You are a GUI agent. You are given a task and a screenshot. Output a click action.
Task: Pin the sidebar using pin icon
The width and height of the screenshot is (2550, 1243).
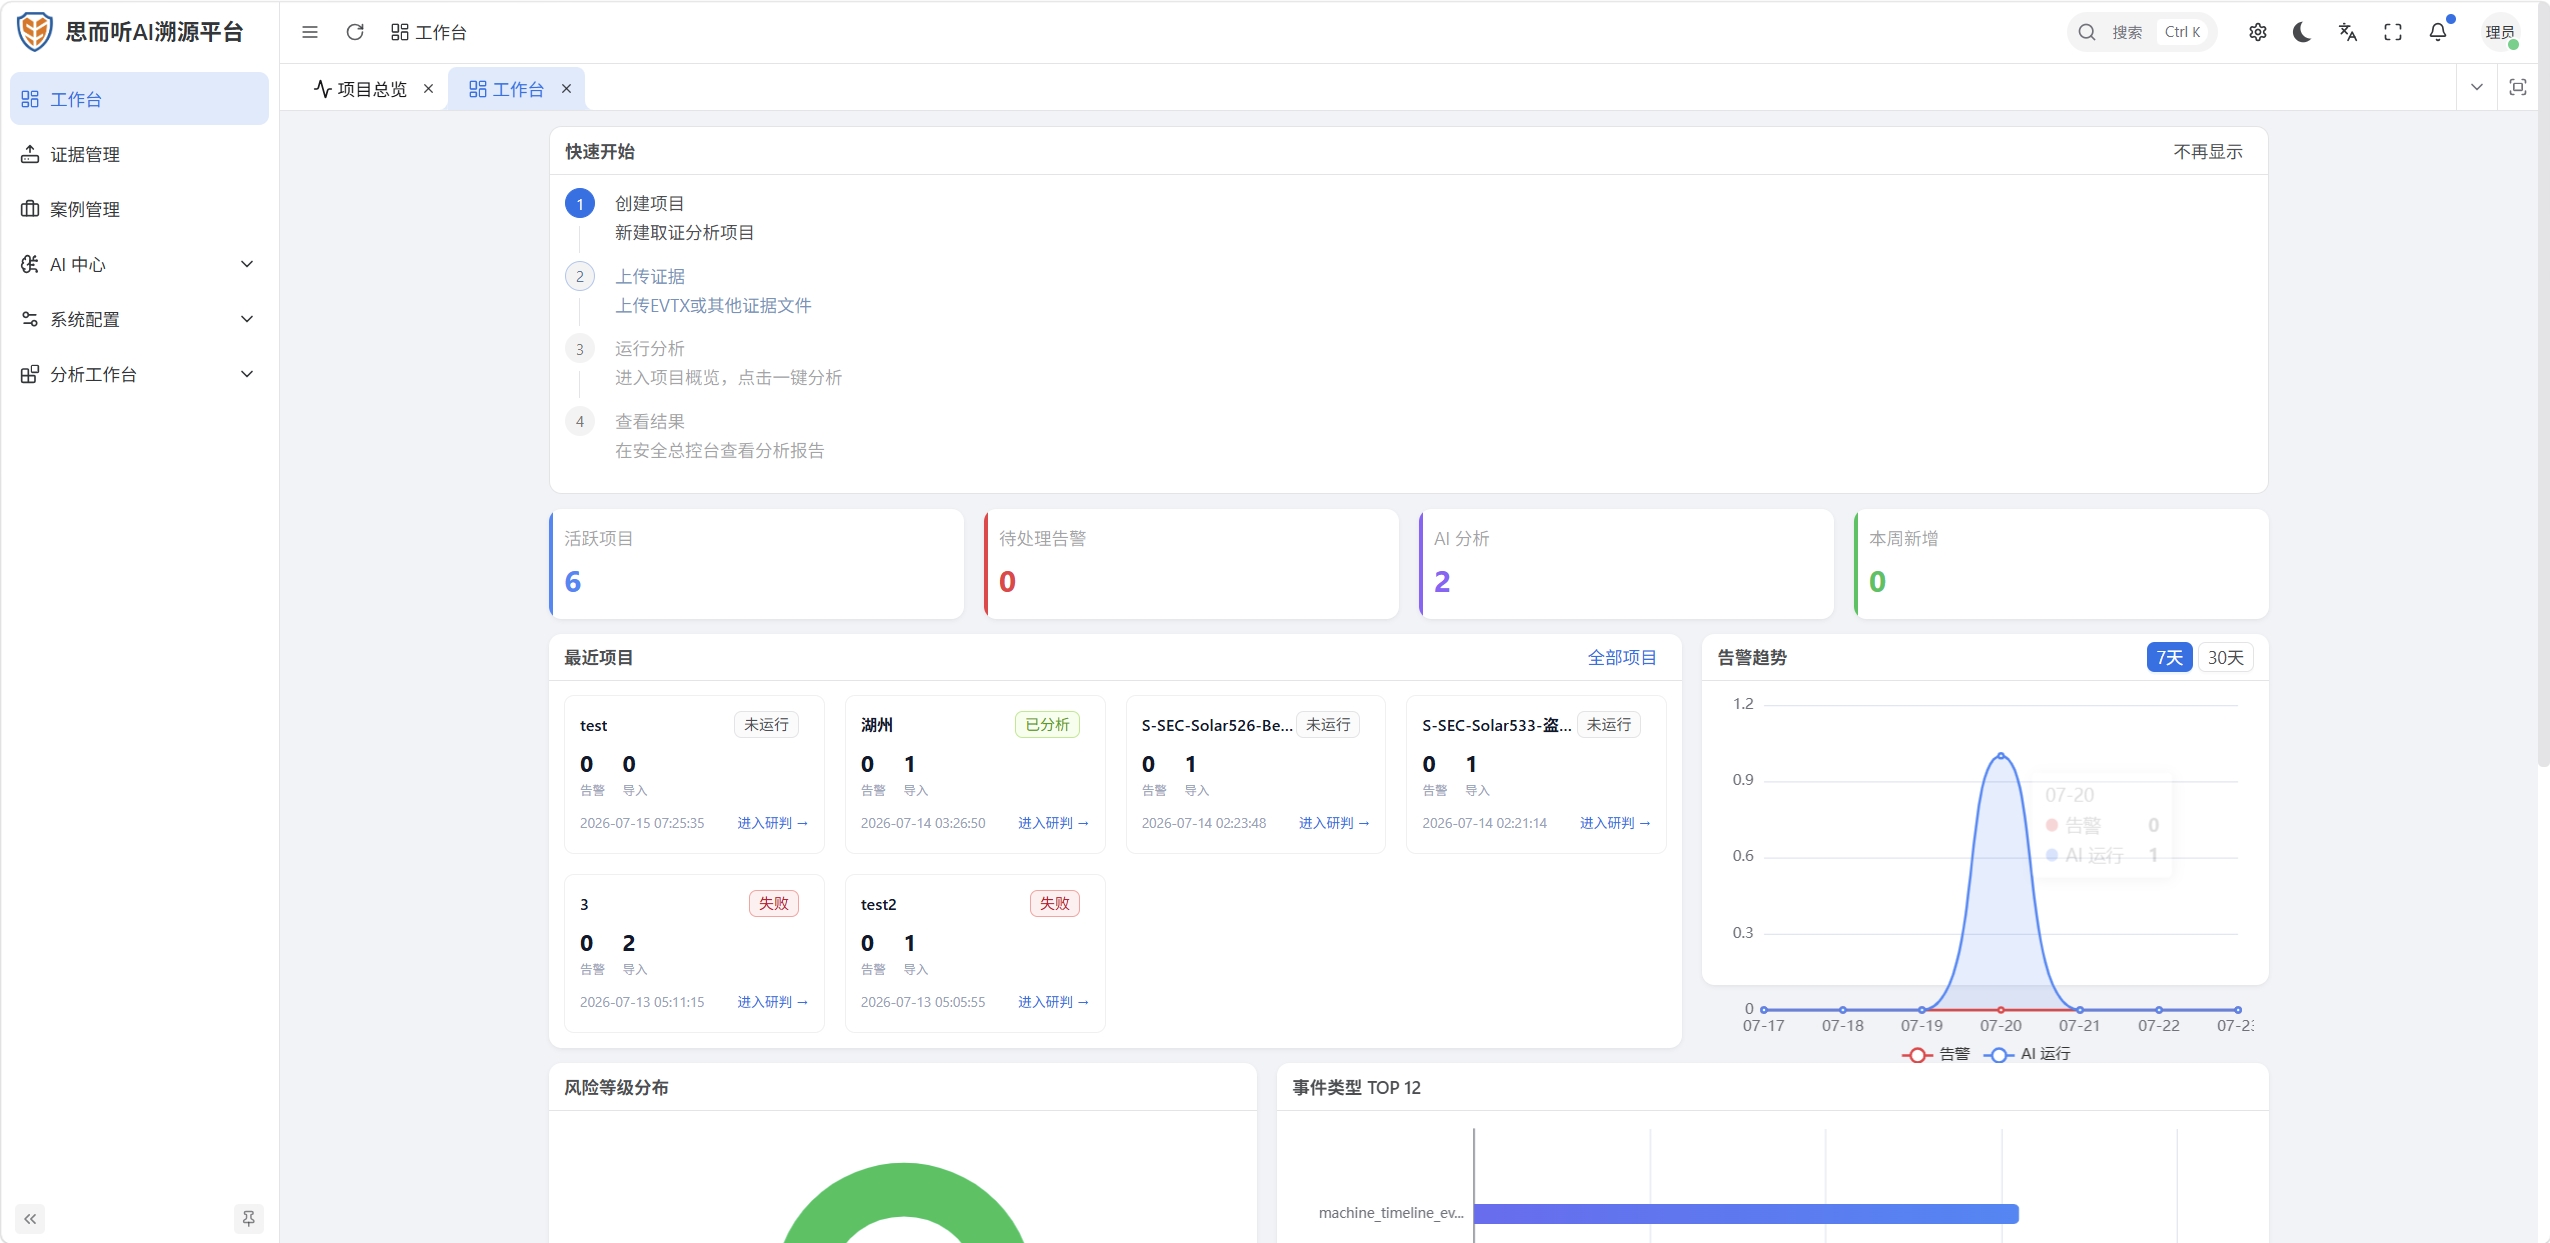point(249,1219)
